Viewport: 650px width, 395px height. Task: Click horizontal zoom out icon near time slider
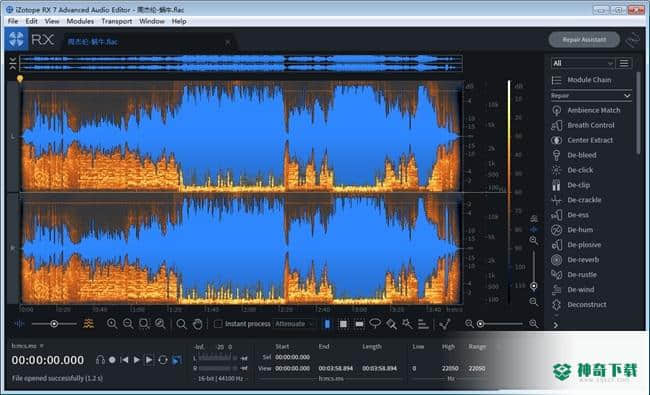point(469,324)
